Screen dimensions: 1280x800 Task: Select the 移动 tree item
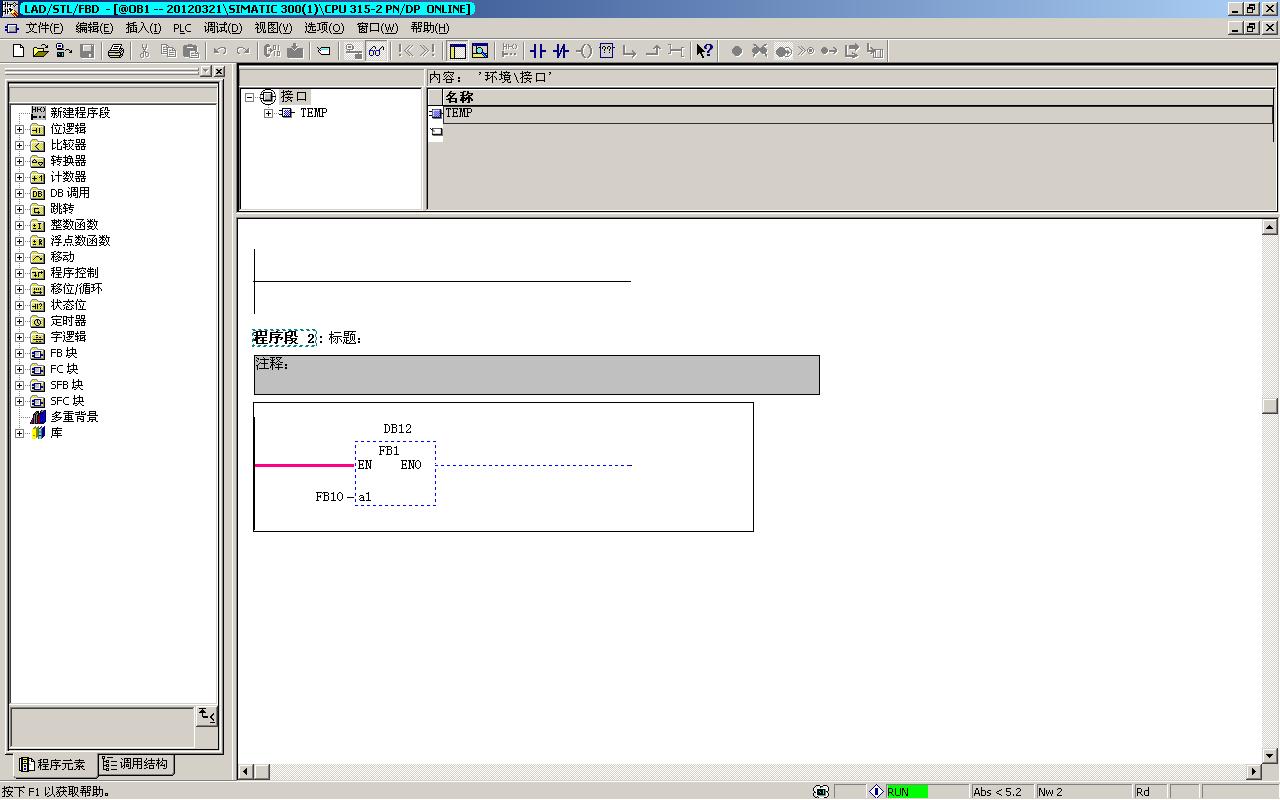pos(62,257)
